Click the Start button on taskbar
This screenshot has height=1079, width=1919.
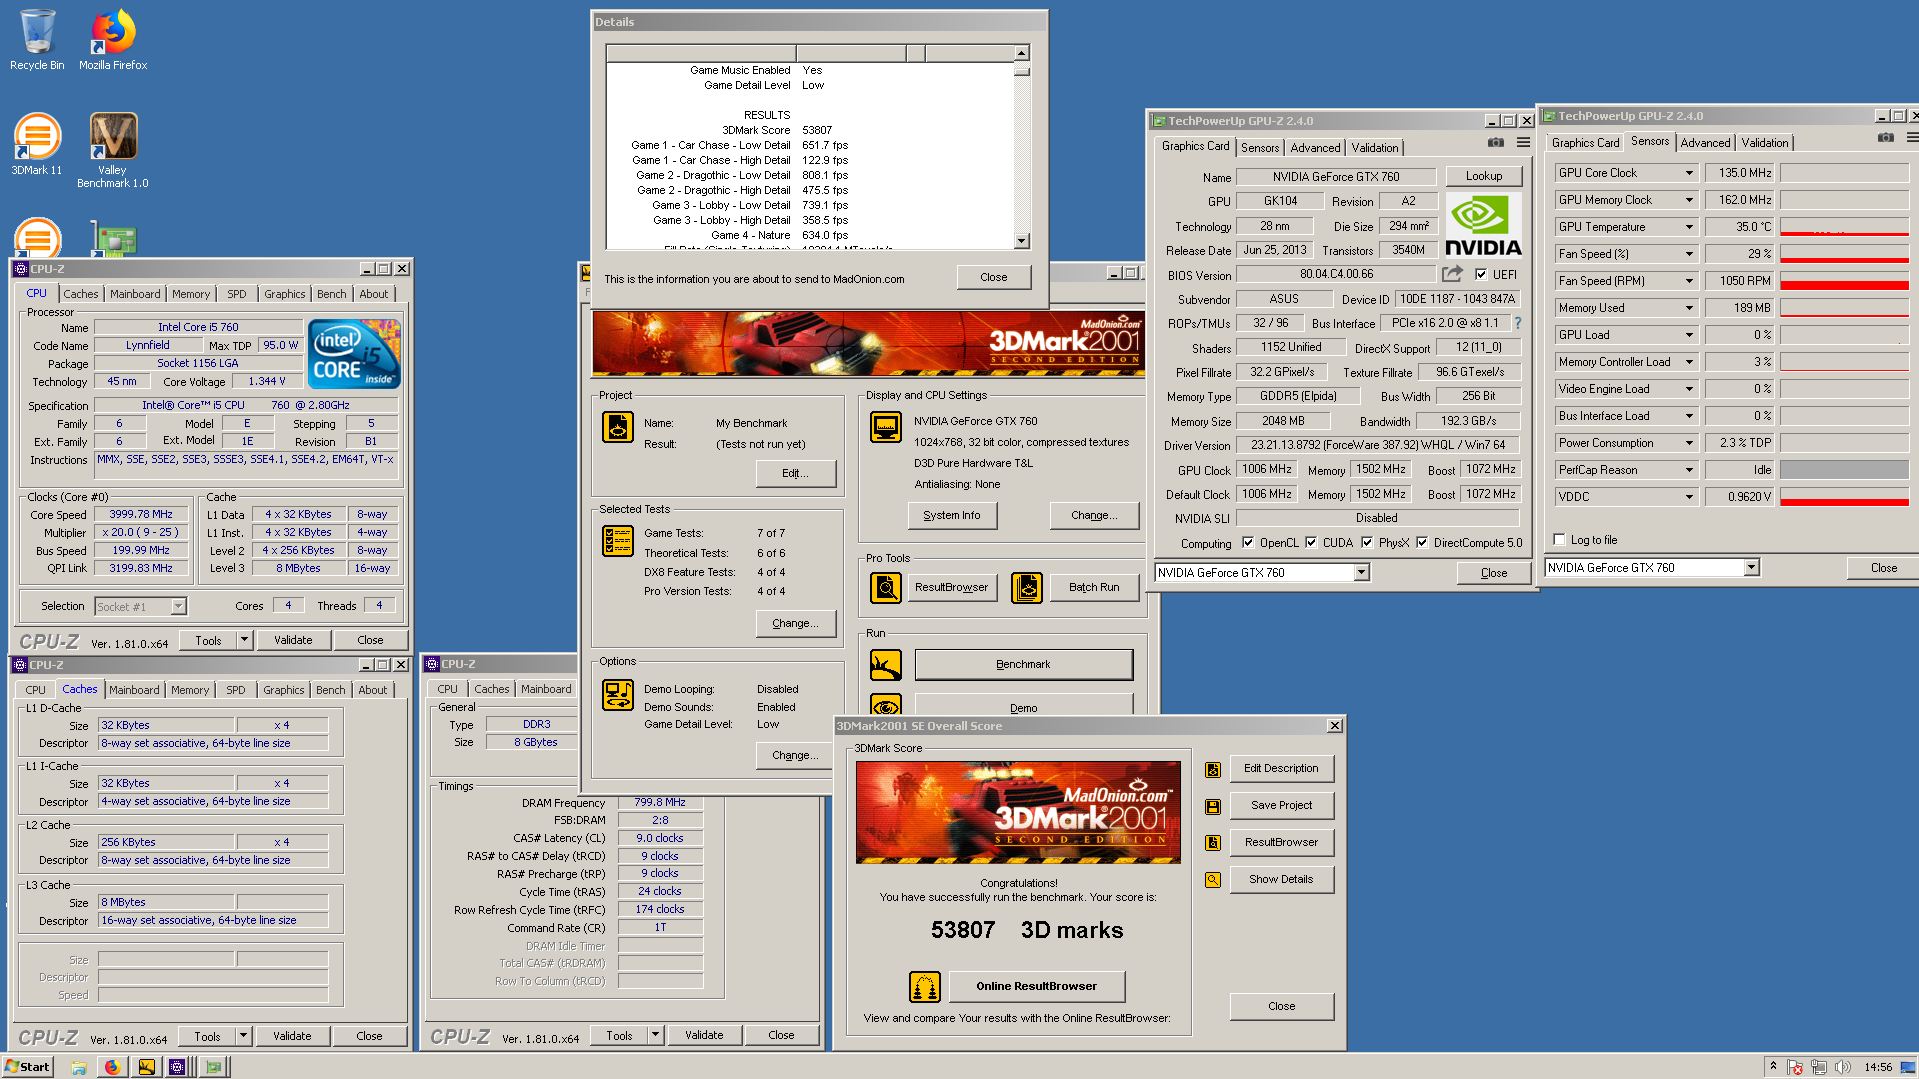tap(27, 1067)
